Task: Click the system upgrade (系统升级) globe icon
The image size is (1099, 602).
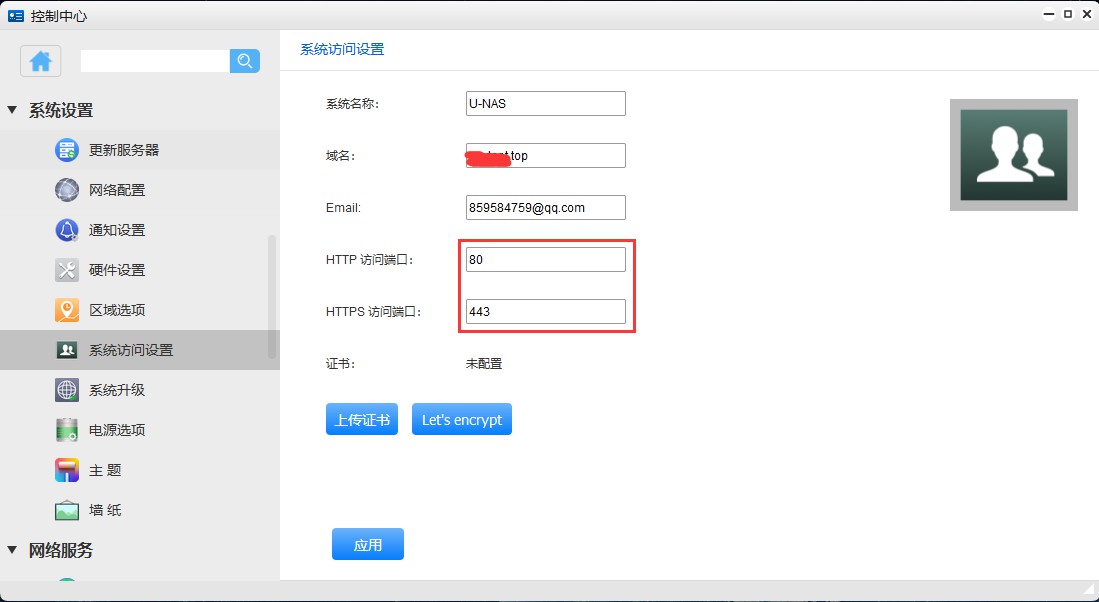Action: [x=67, y=390]
